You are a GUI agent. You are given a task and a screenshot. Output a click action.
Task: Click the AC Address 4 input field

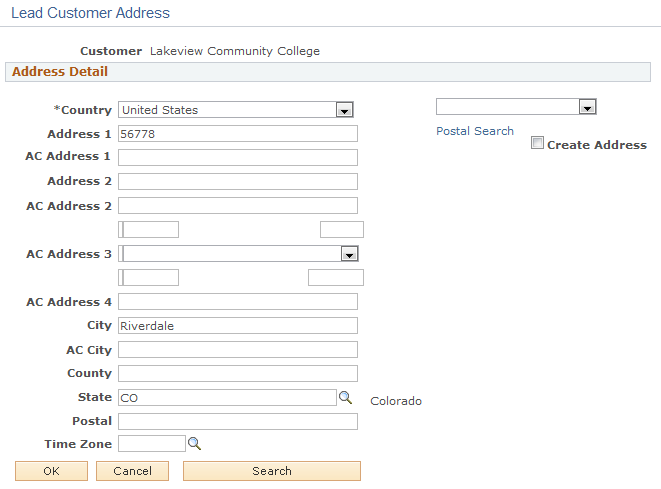point(237,302)
